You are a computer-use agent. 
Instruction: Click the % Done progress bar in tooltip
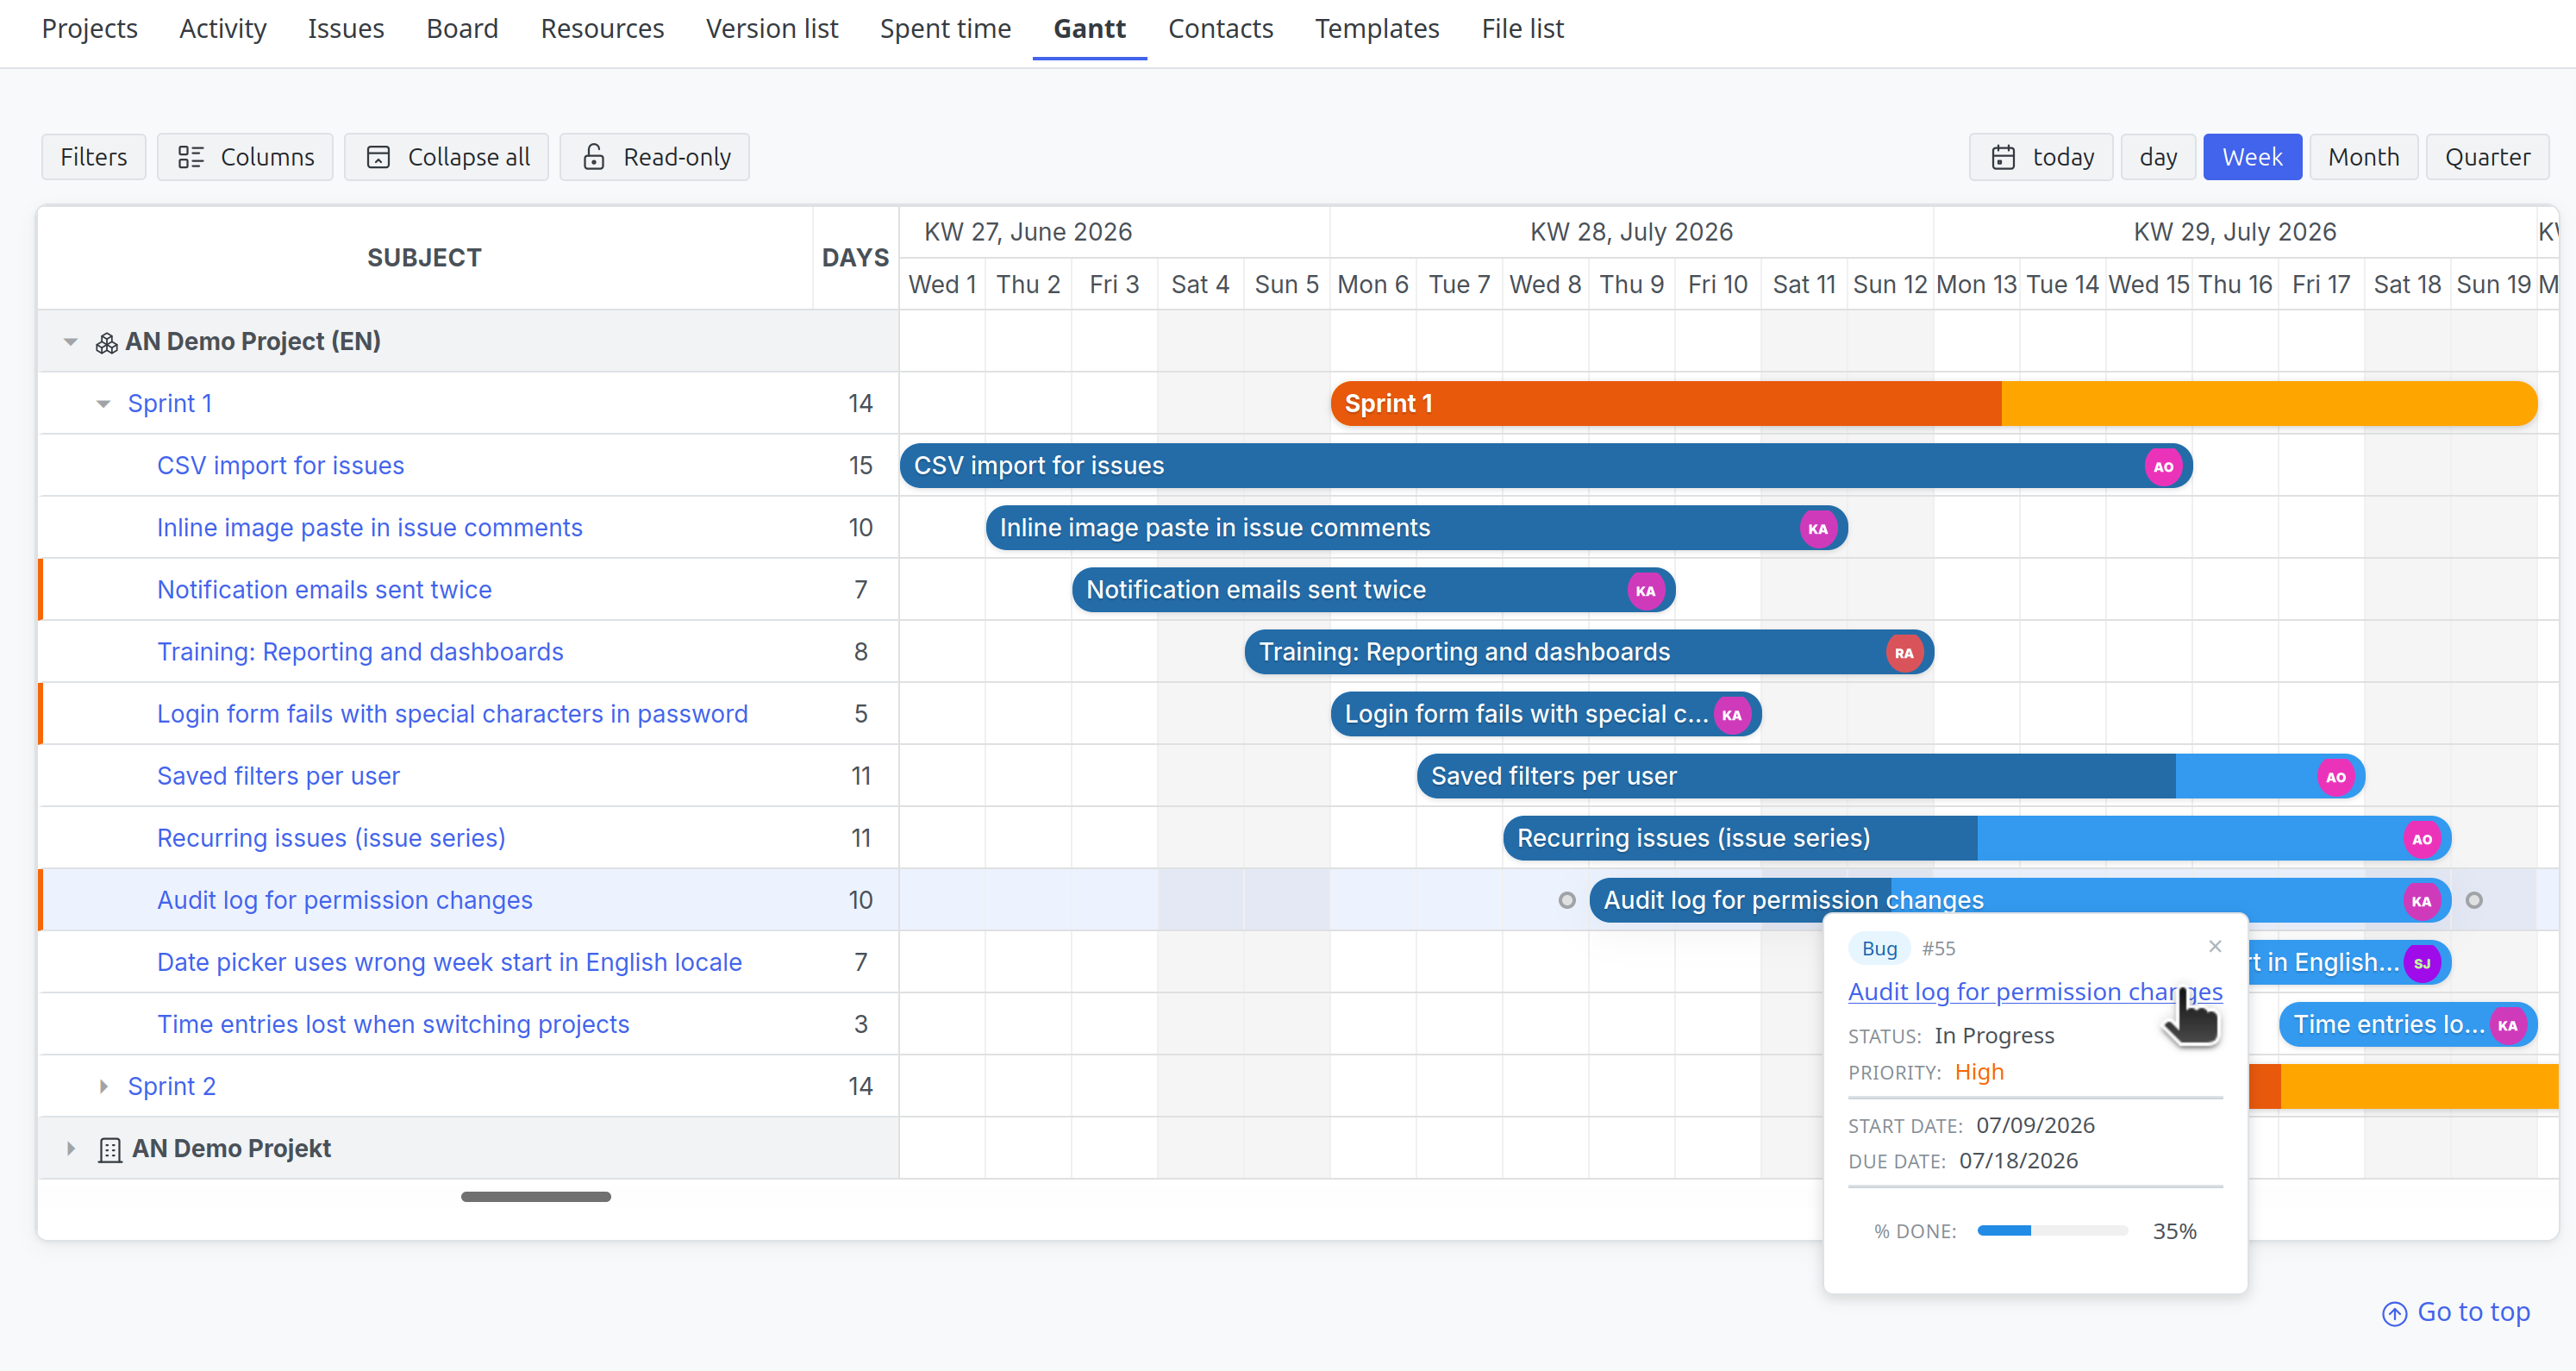click(x=2052, y=1231)
